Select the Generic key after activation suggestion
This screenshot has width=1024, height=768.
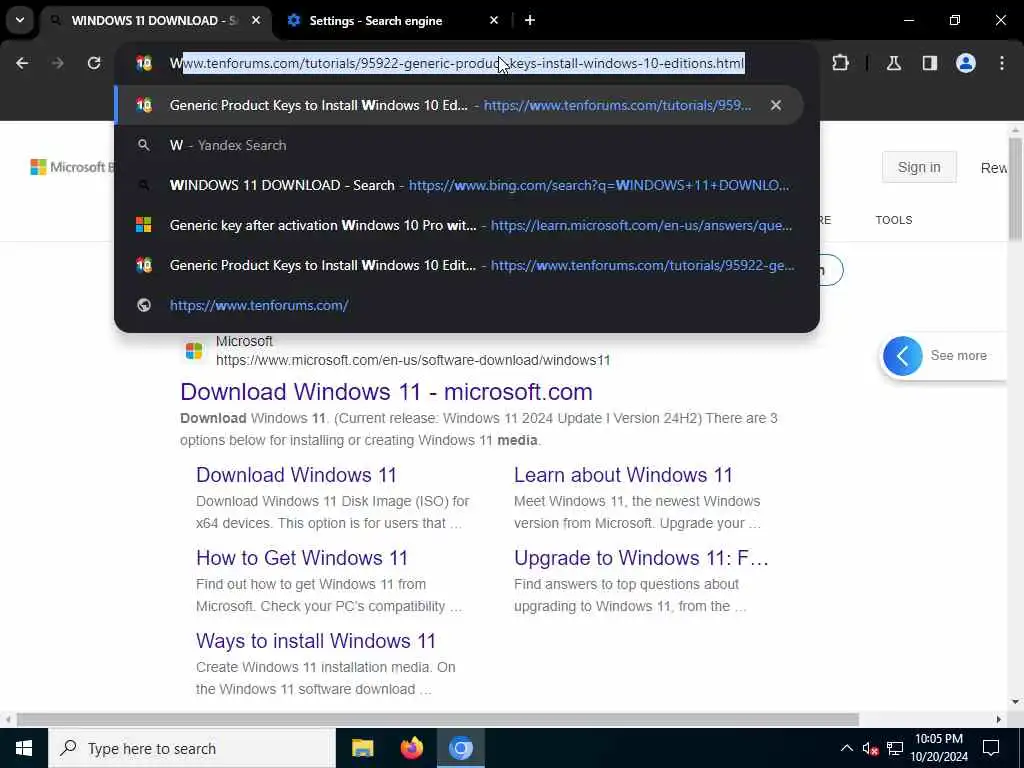[466, 225]
